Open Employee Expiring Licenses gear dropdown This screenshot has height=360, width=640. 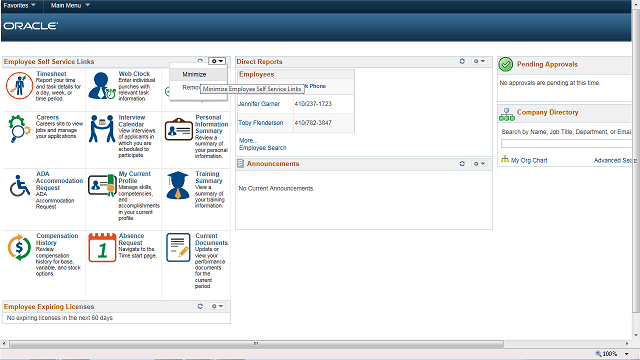click(x=217, y=306)
